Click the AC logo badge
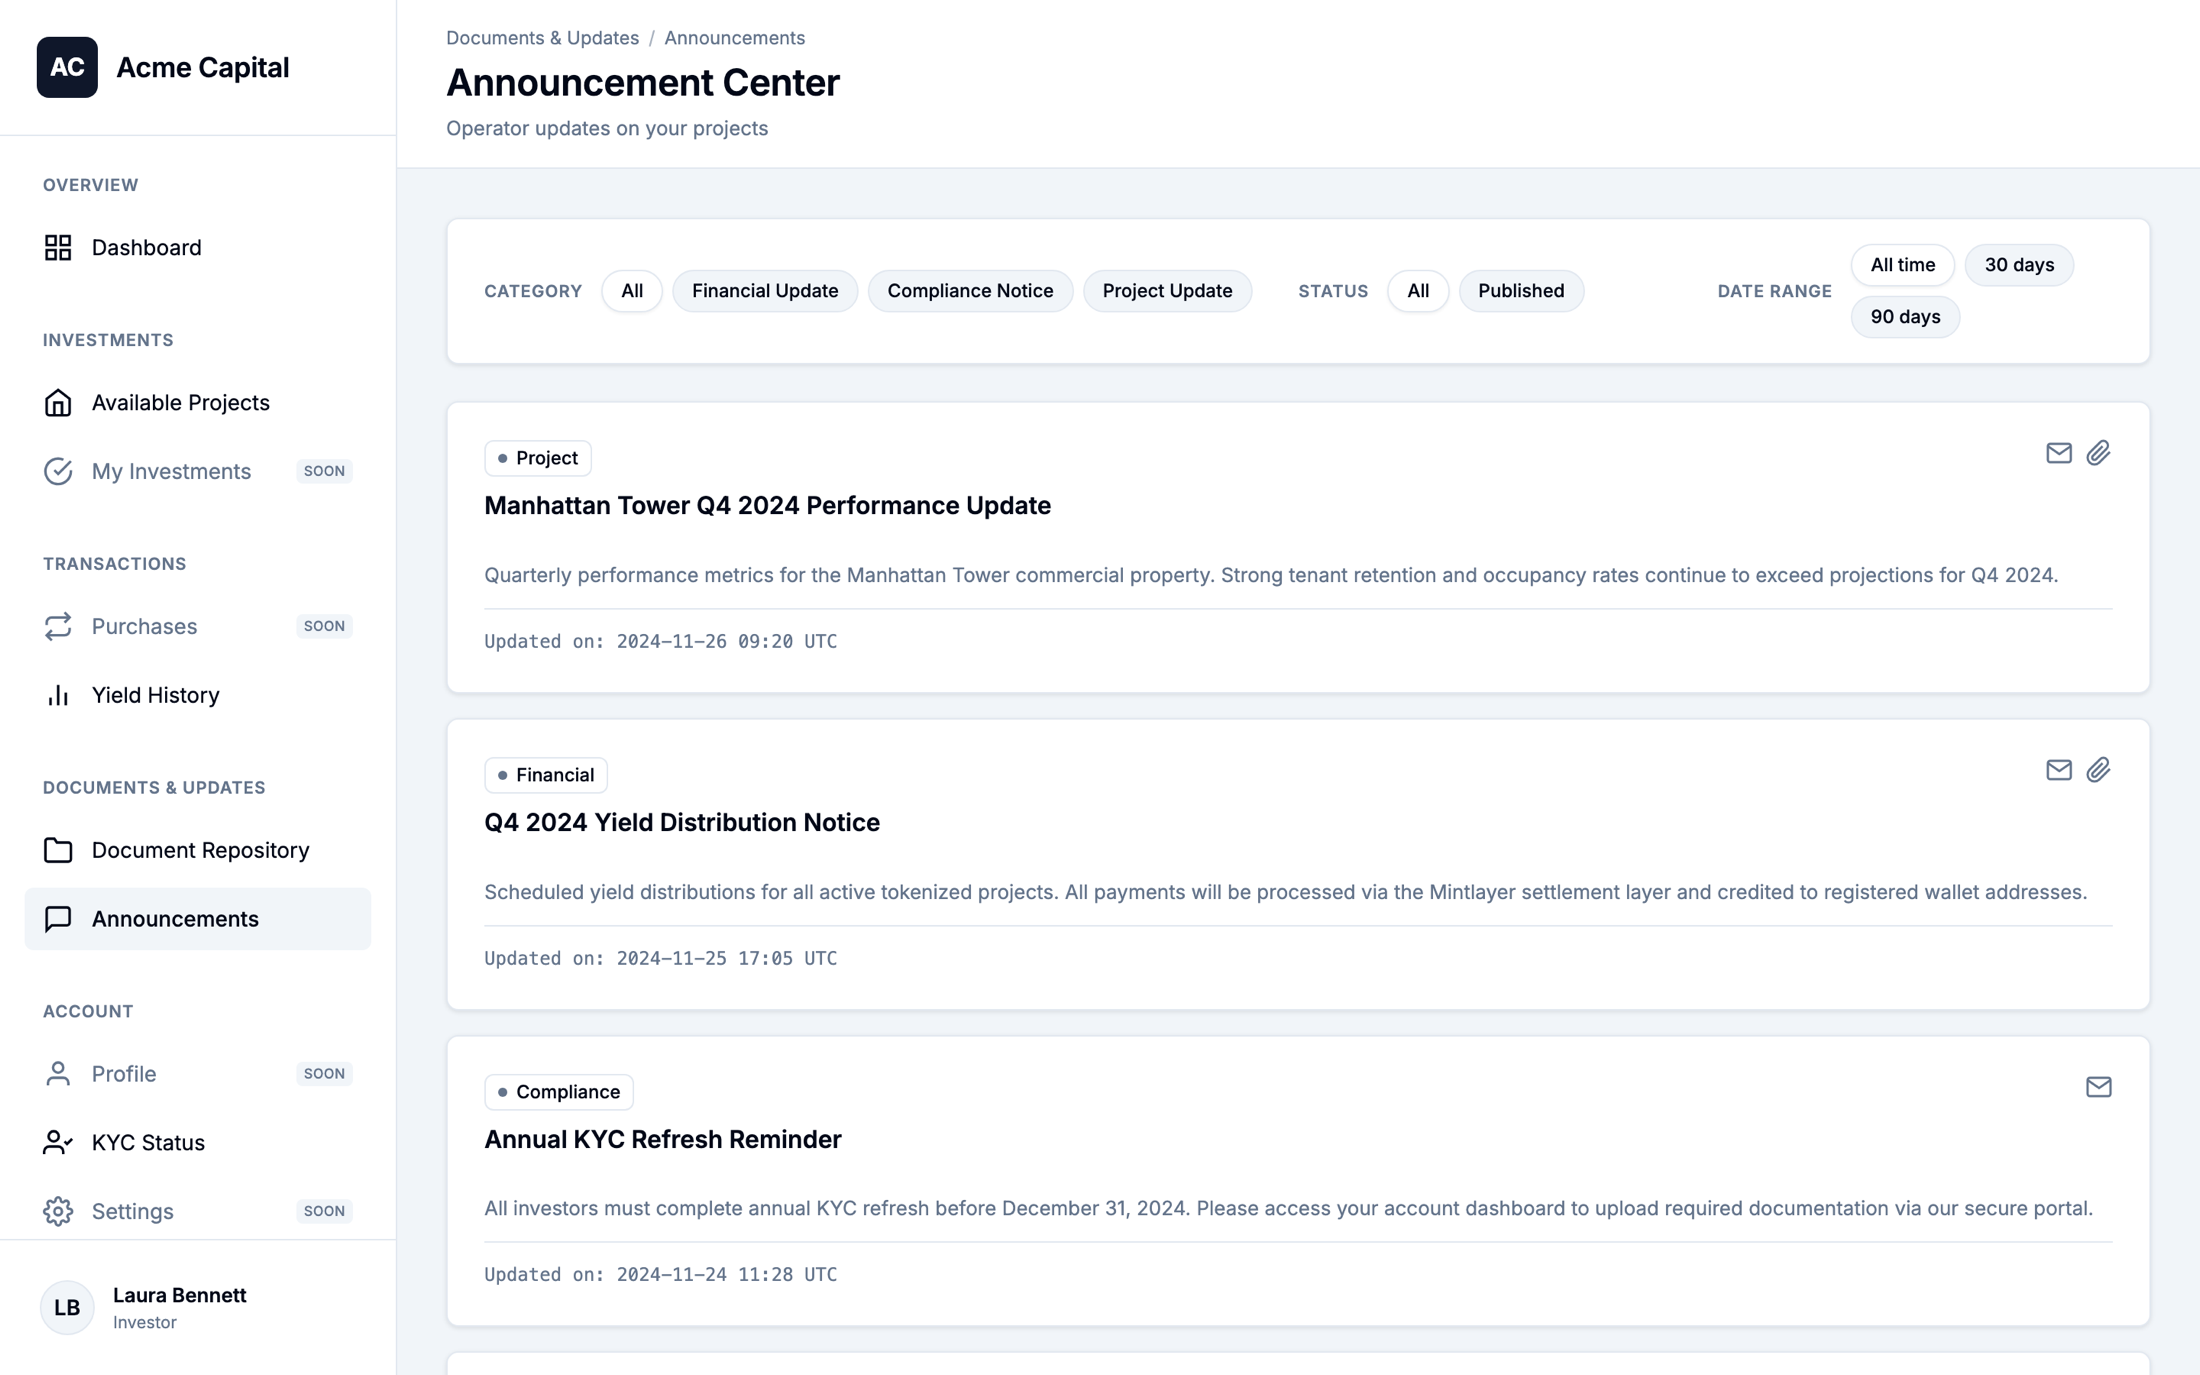 tap(67, 67)
